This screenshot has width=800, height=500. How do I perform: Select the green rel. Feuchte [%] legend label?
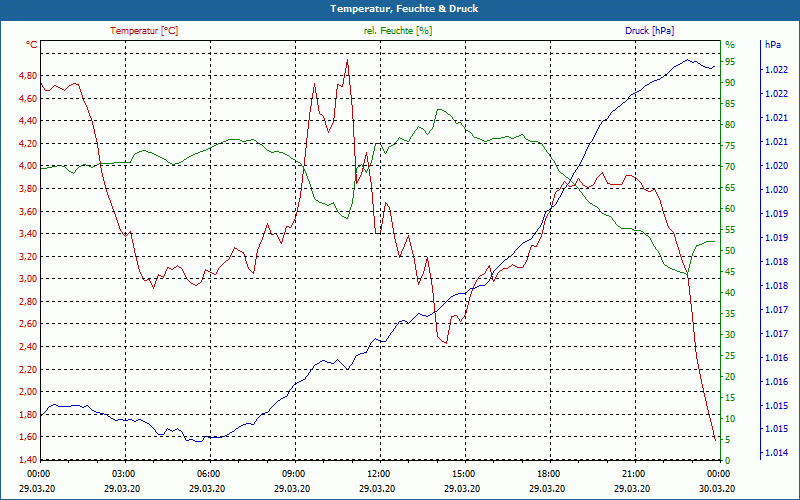(397, 31)
